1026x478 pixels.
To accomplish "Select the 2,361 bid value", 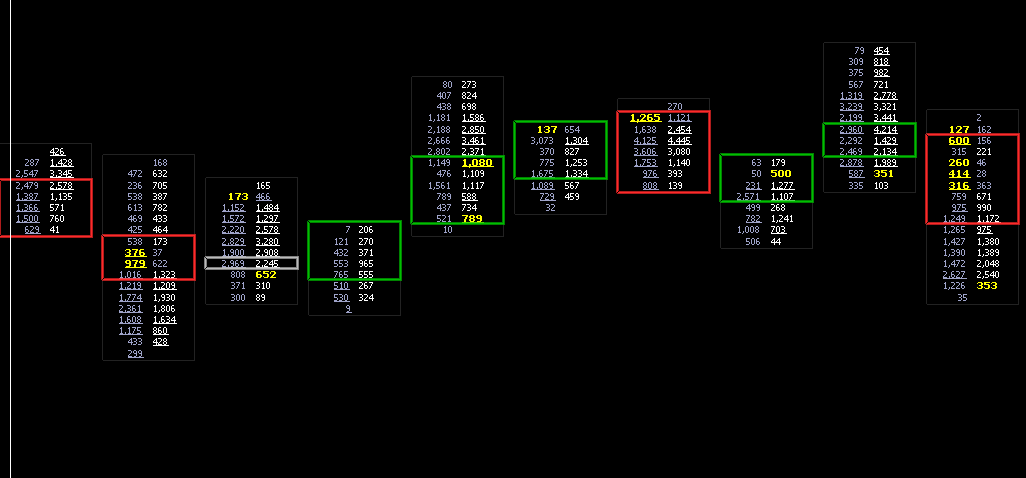I will (130, 309).
